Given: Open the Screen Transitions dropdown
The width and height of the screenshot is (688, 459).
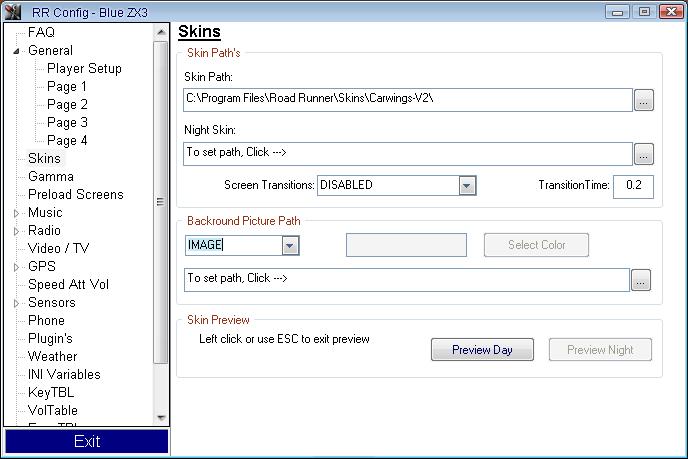Looking at the screenshot, I should pos(467,186).
